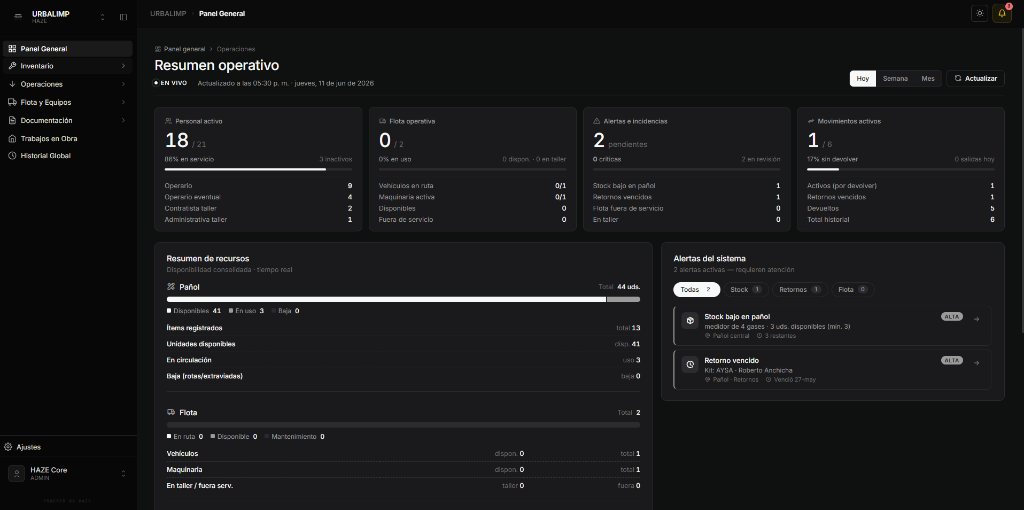Show Todas alerts tab
This screenshot has height=510, width=1024.
pos(697,289)
